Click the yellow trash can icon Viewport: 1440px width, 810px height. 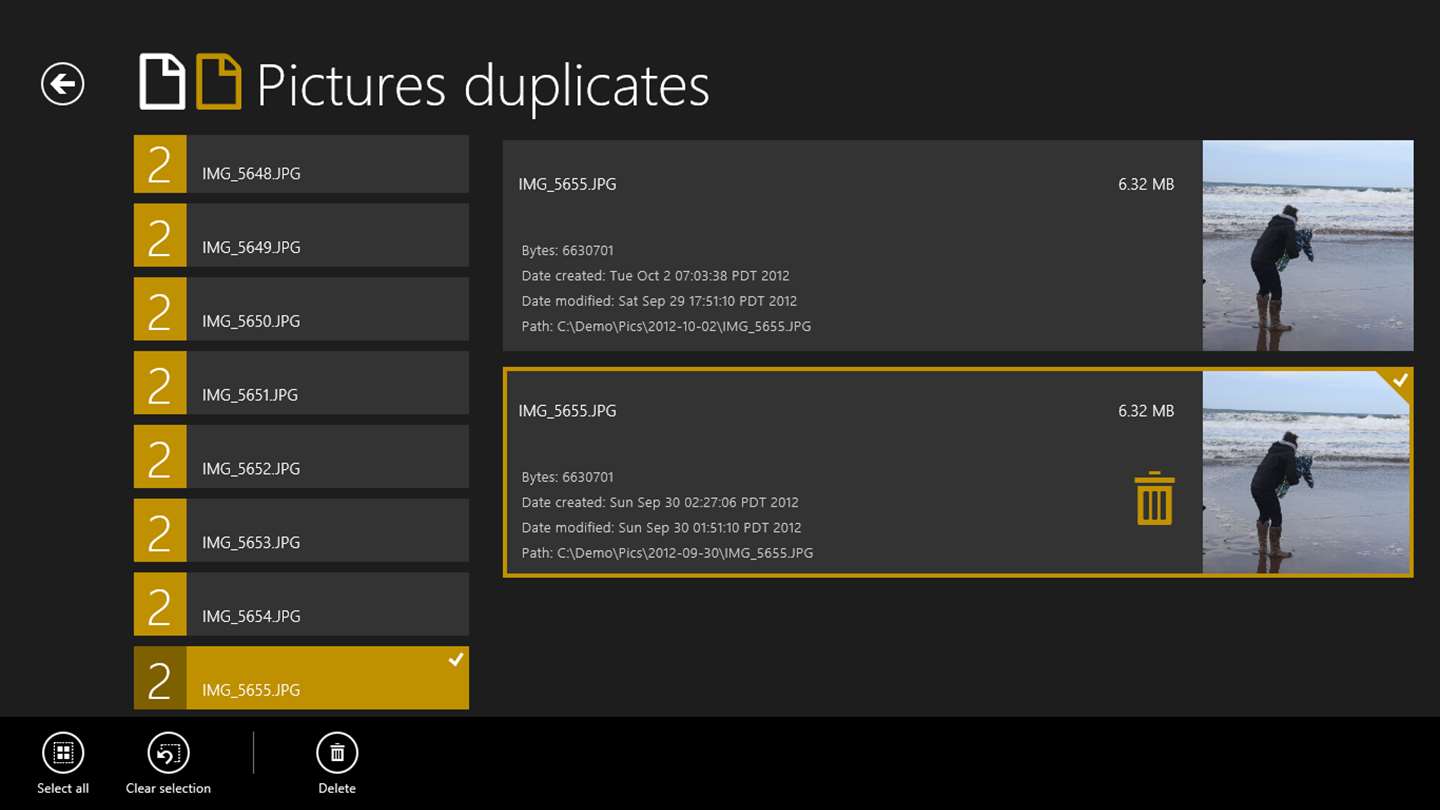coord(1154,498)
